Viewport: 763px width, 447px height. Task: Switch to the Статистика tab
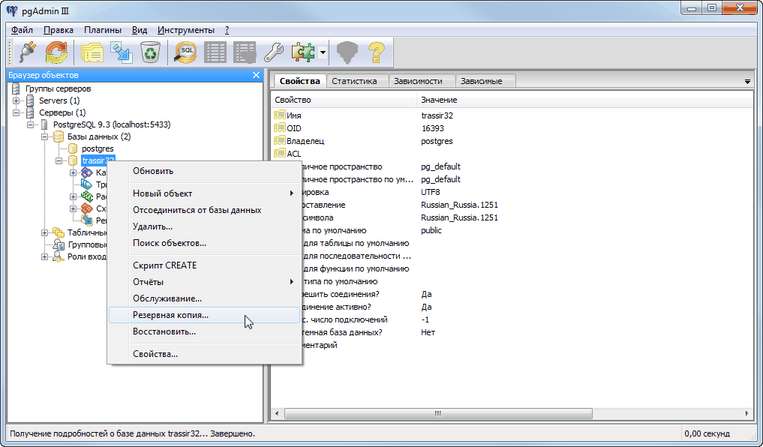[353, 81]
